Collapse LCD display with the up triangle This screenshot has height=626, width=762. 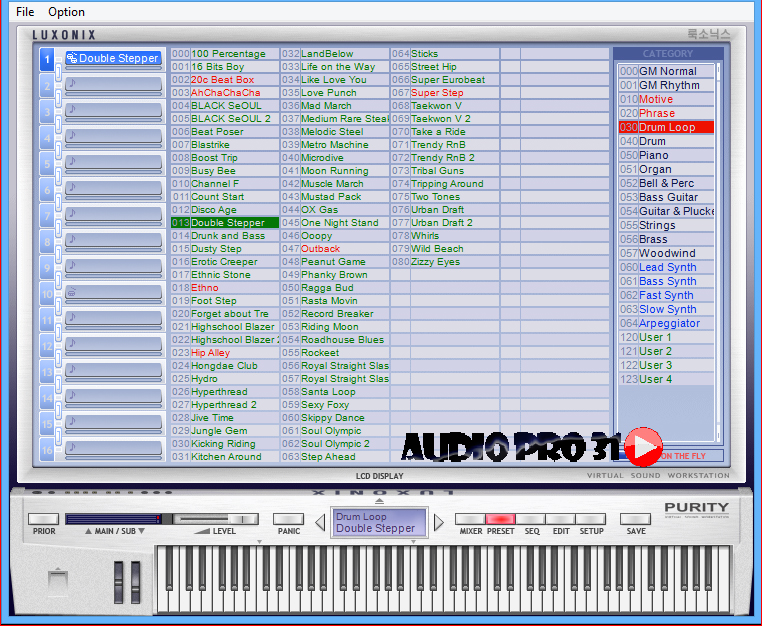point(380,501)
